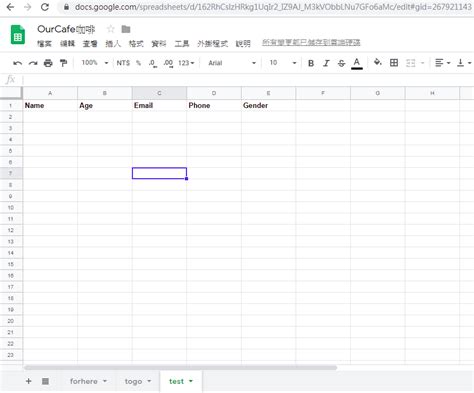Toggle bold formatting
Screen dimensions: 474x393
pyautogui.click(x=311, y=63)
